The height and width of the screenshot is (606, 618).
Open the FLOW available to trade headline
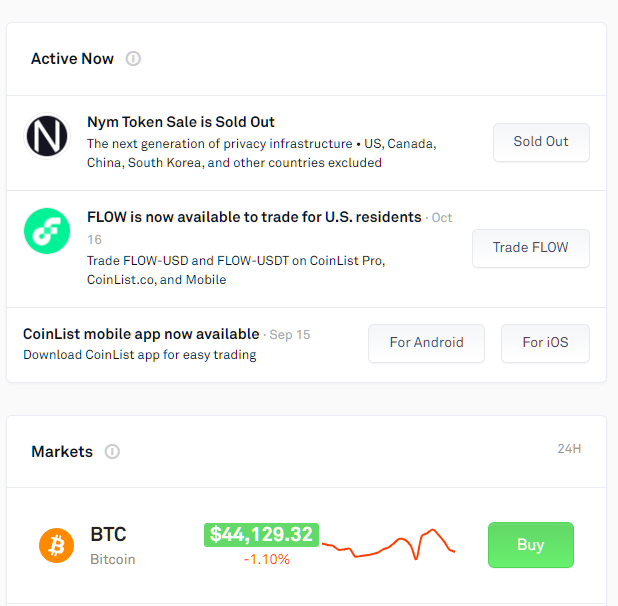[254, 217]
